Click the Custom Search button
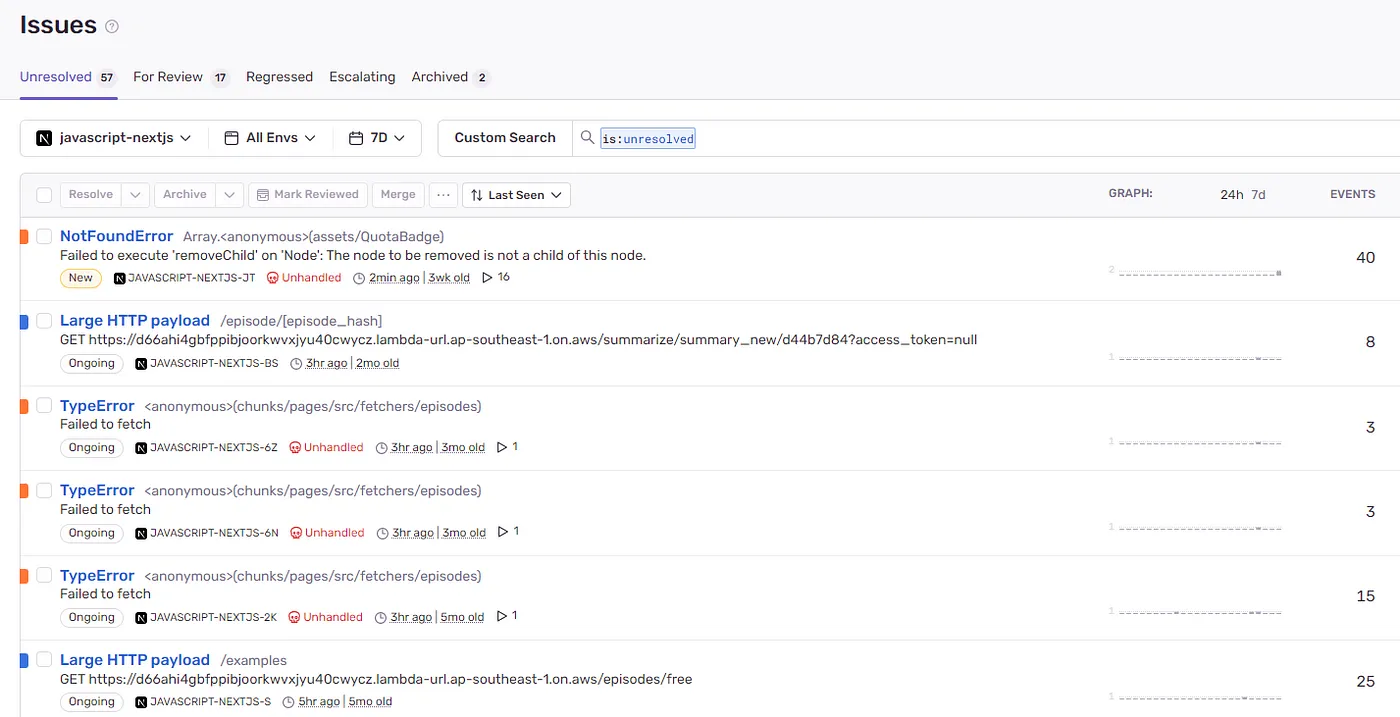This screenshot has width=1400, height=717. (x=505, y=138)
